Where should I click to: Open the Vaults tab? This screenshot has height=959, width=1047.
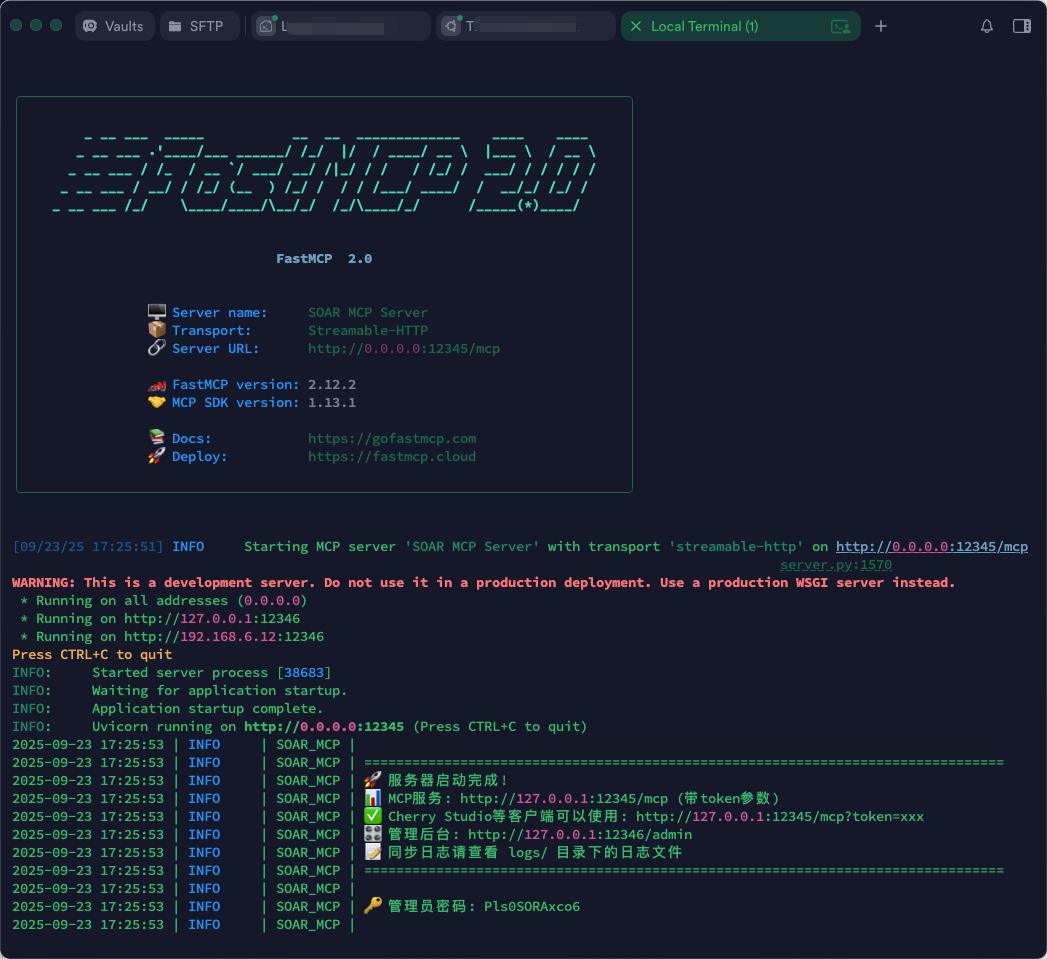pyautogui.click(x=114, y=26)
